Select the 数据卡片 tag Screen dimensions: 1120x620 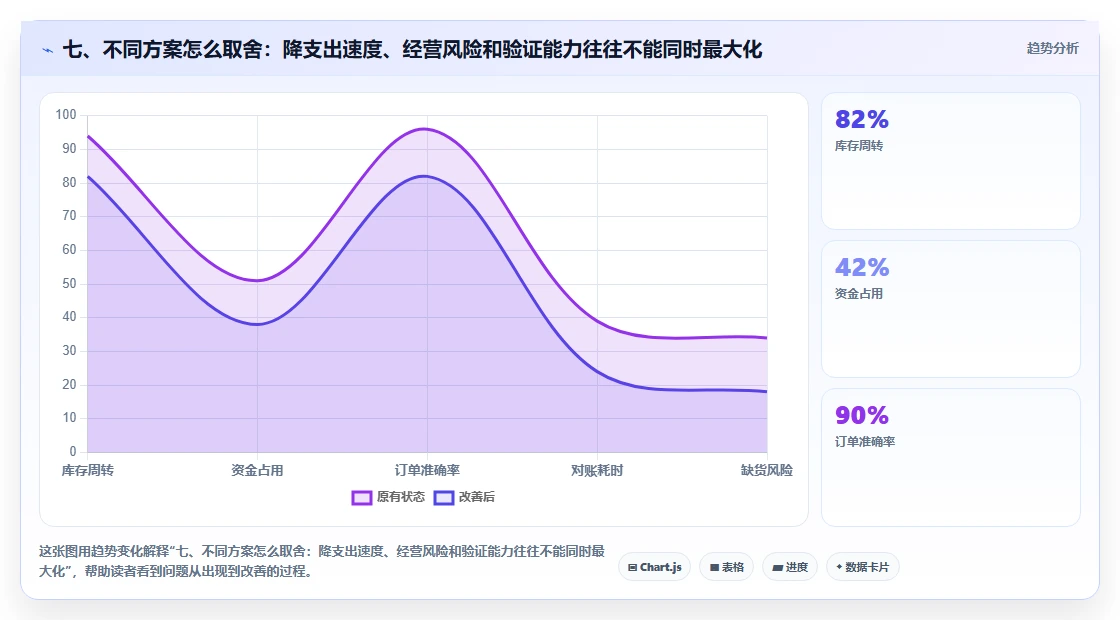[x=862, y=567]
